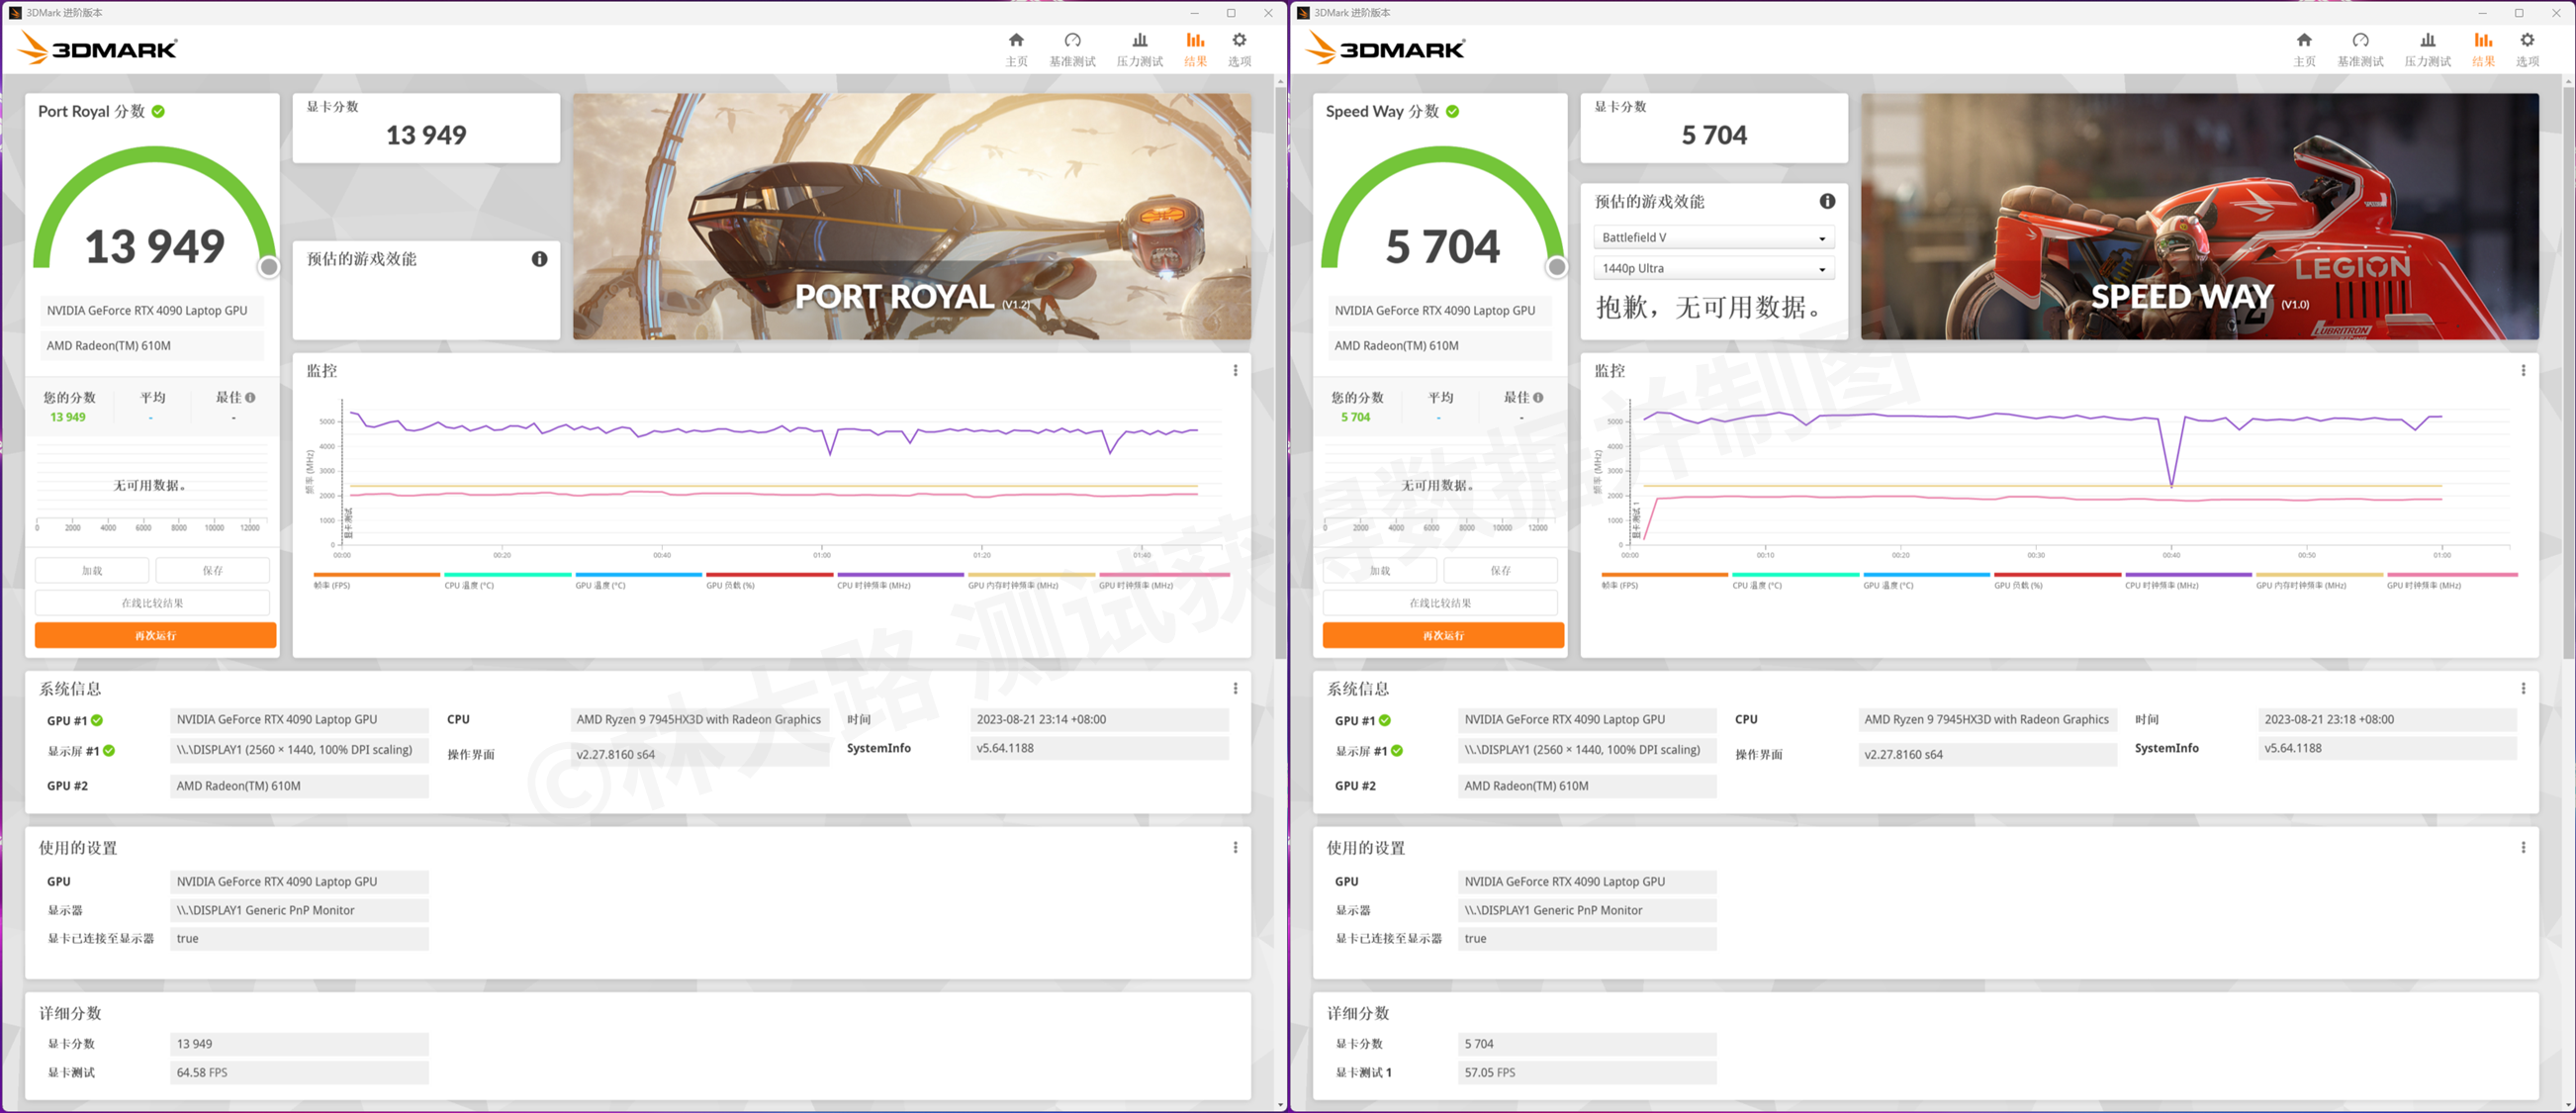2576x1113 pixels.
Task: Open three-dot menu of Speed Way system info
Action: pos(2523,689)
